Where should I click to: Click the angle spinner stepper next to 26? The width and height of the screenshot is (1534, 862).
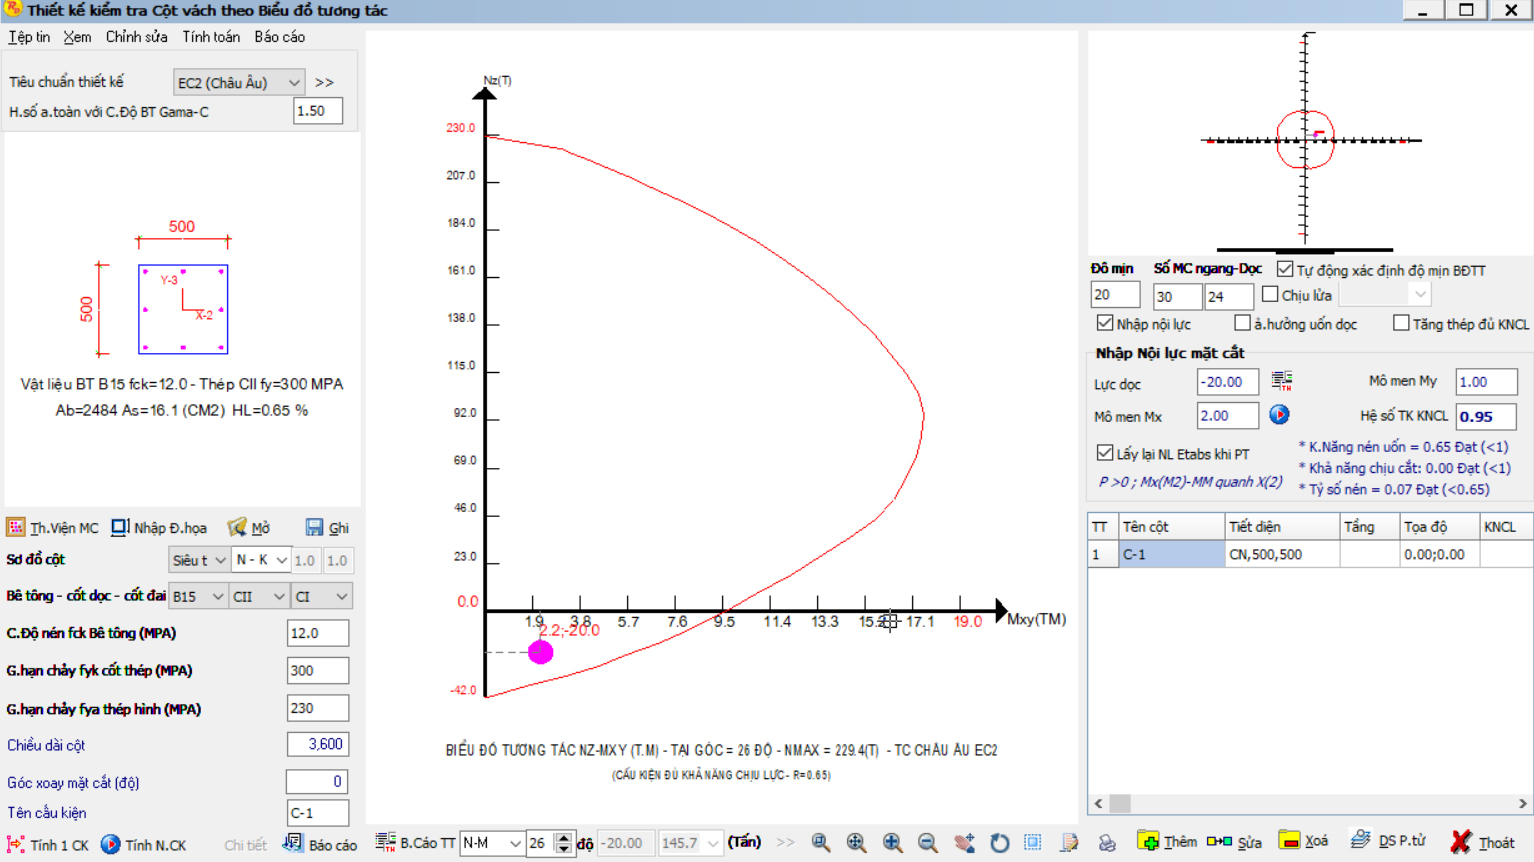(564, 843)
